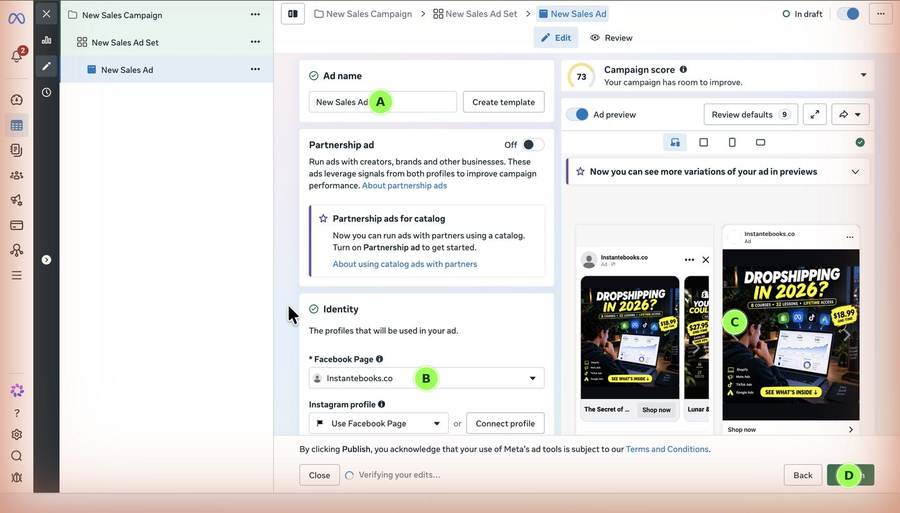Select the square placement preview icon
This screenshot has width=900, height=513.
tap(703, 142)
